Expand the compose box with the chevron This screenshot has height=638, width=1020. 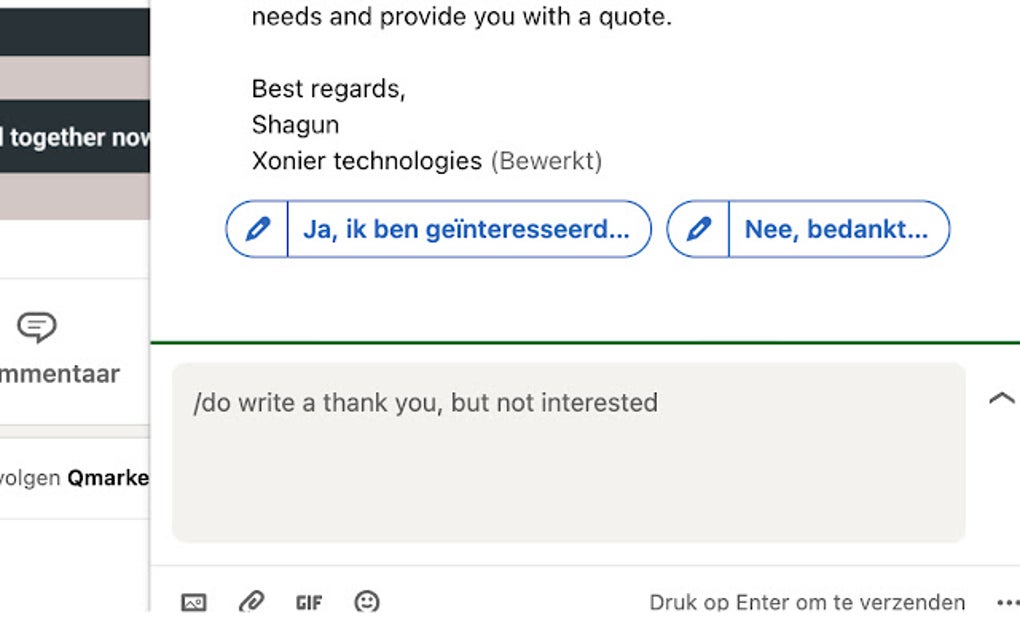click(x=1001, y=398)
